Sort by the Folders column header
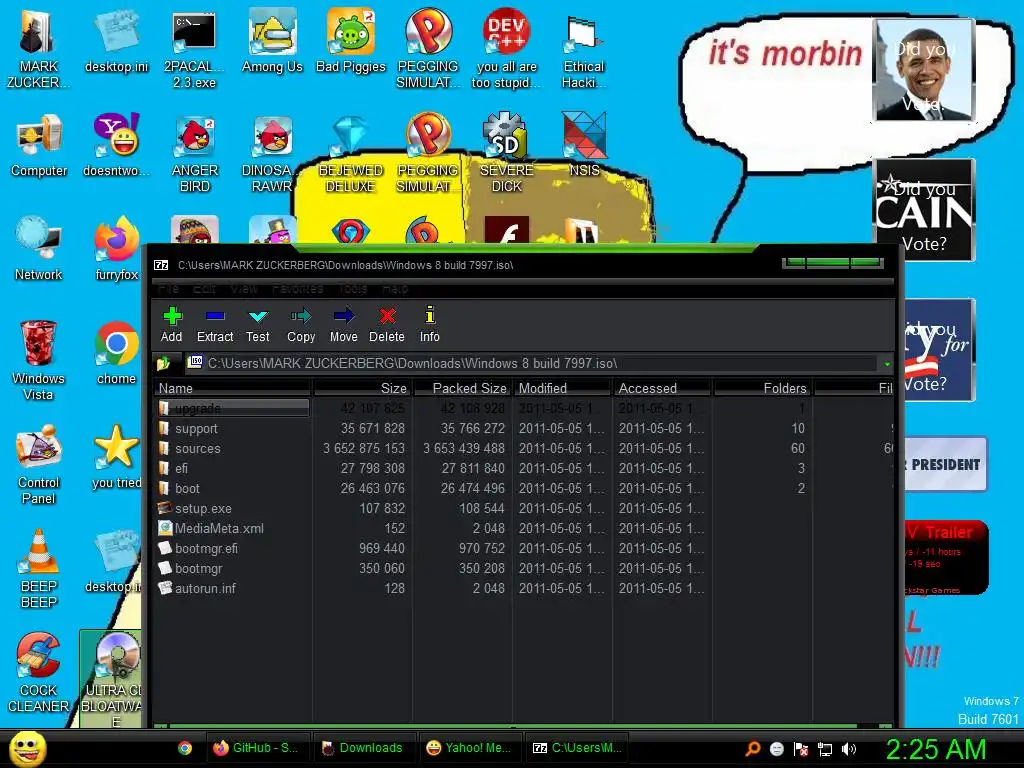This screenshot has width=1024, height=768. [762, 388]
